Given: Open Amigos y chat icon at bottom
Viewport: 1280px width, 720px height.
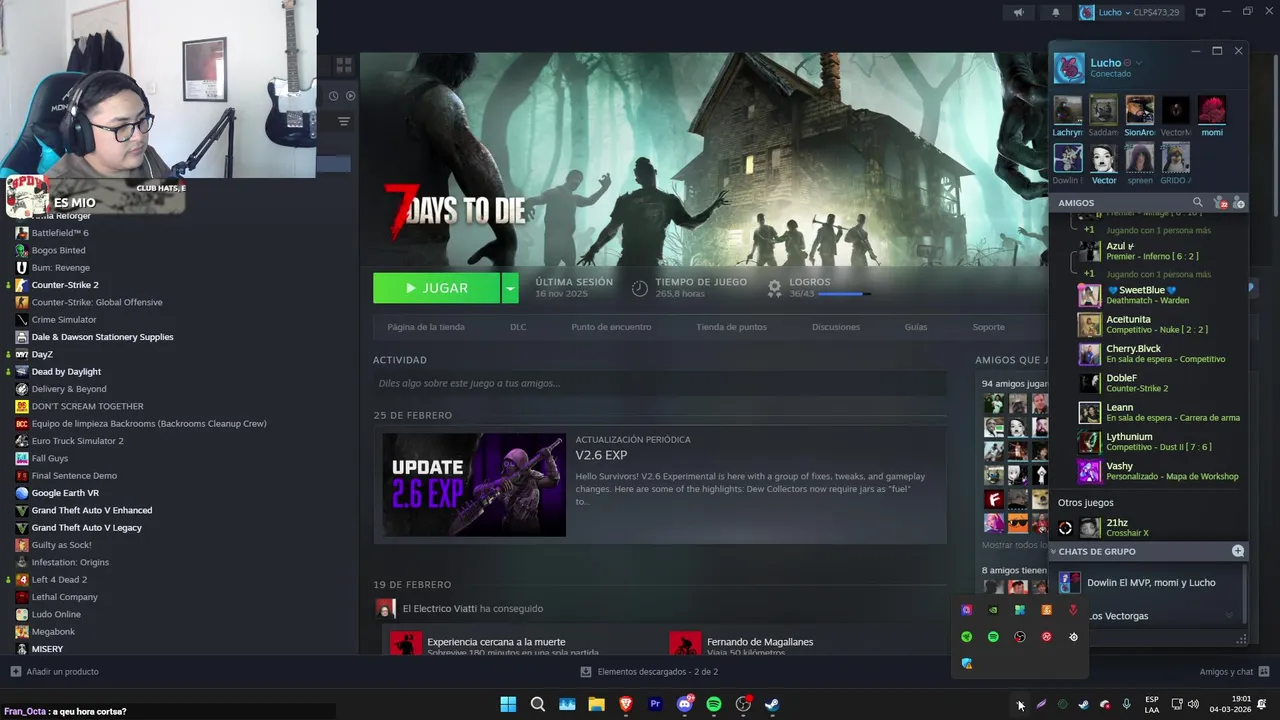Looking at the screenshot, I should pos(1264,671).
